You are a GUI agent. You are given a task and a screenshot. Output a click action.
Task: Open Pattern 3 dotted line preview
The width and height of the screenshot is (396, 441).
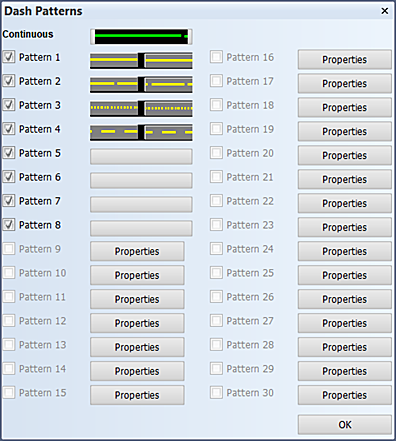tap(141, 108)
